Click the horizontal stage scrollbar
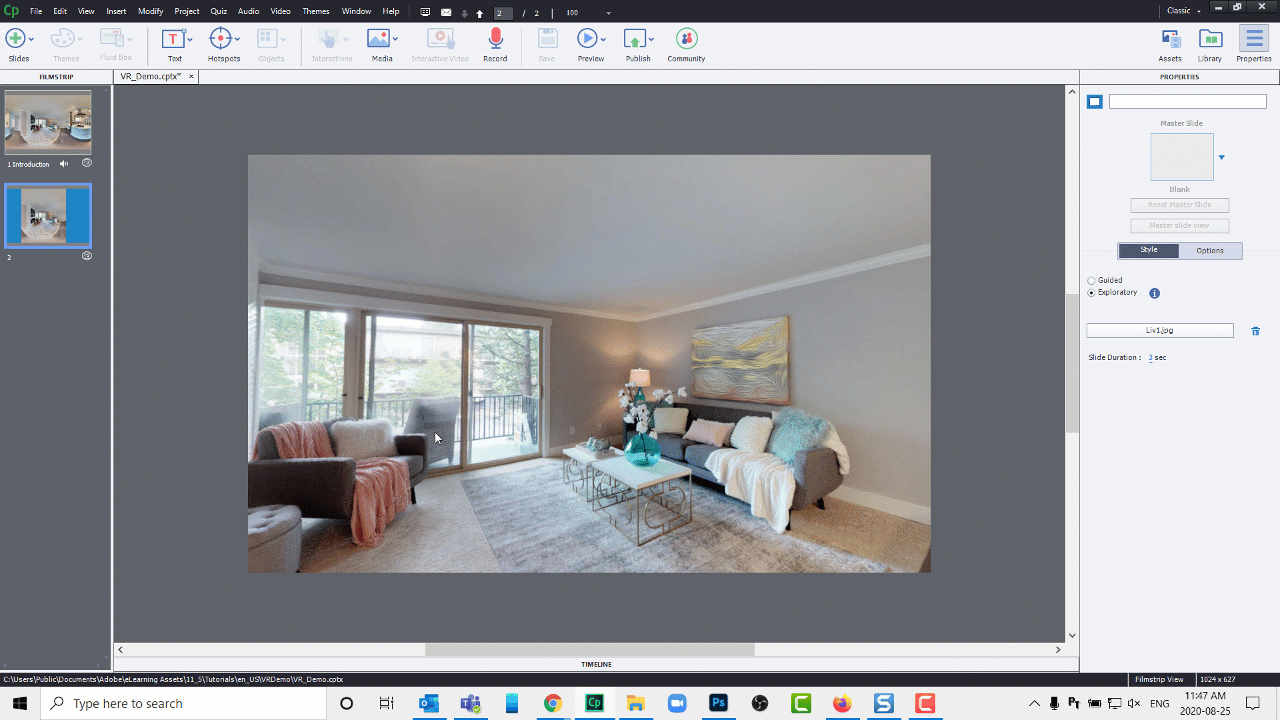Viewport: 1280px width, 720px height. click(x=590, y=650)
